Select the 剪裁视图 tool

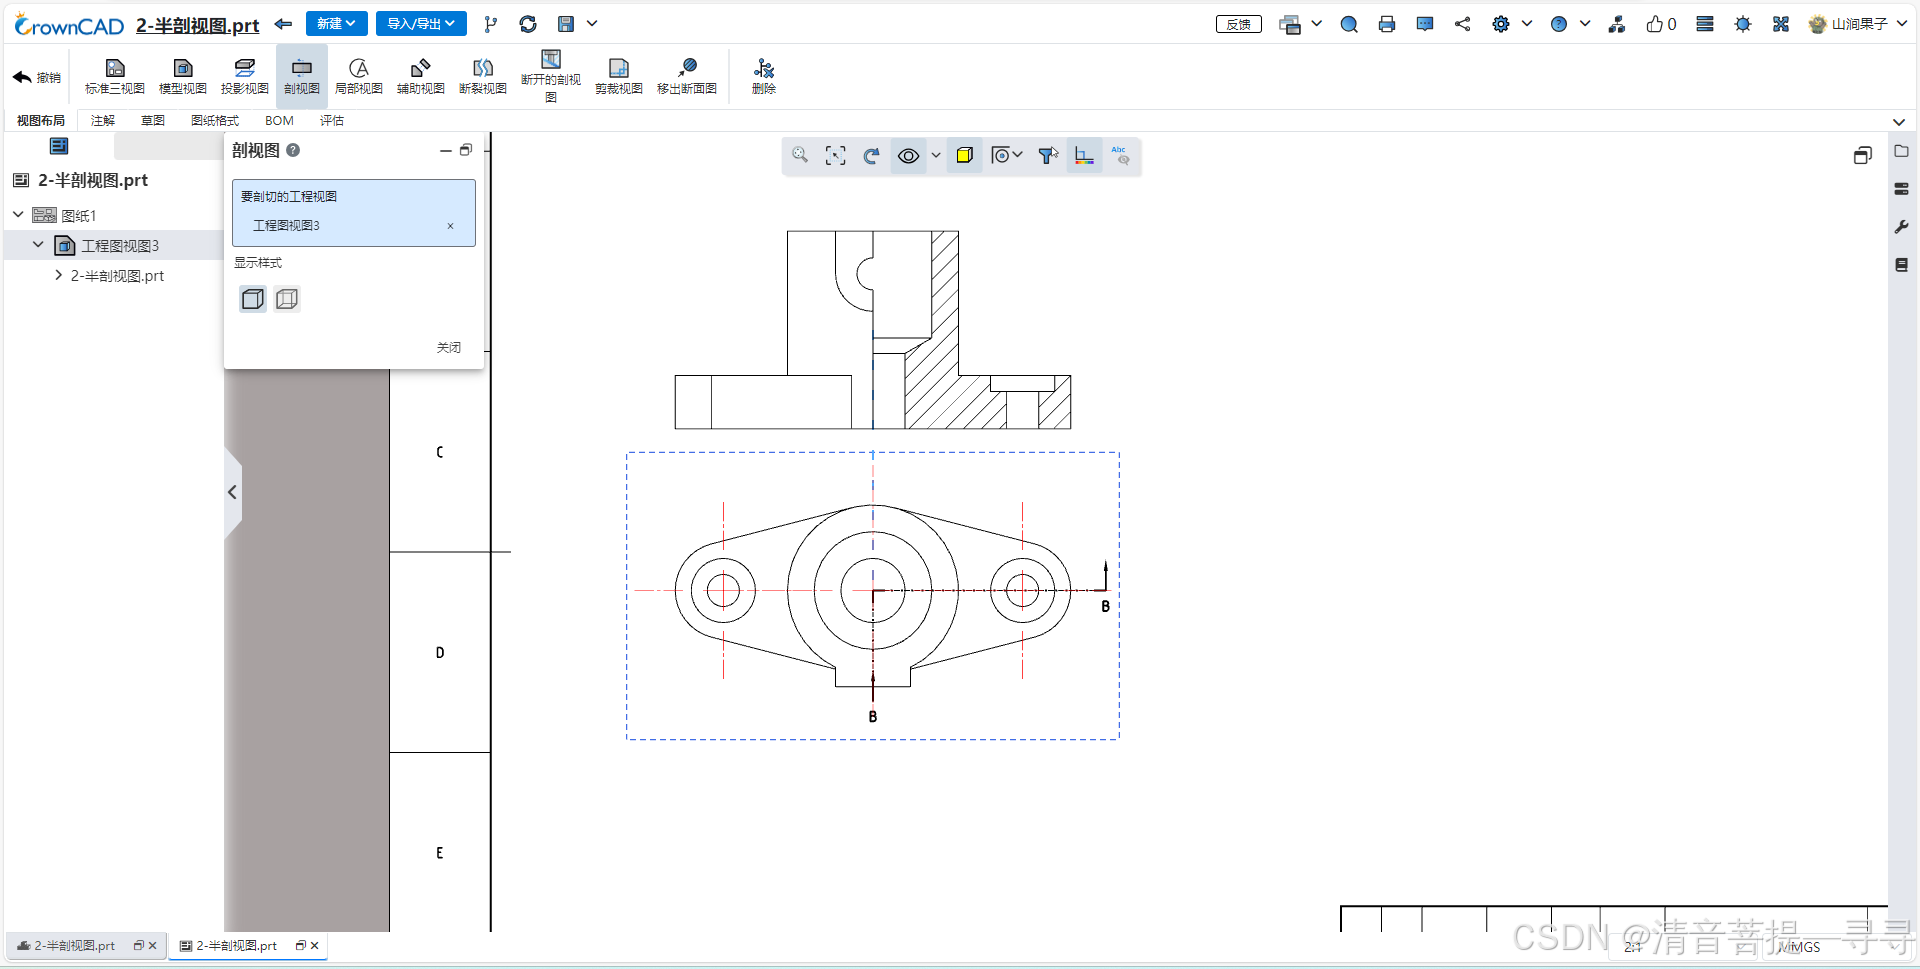click(619, 76)
